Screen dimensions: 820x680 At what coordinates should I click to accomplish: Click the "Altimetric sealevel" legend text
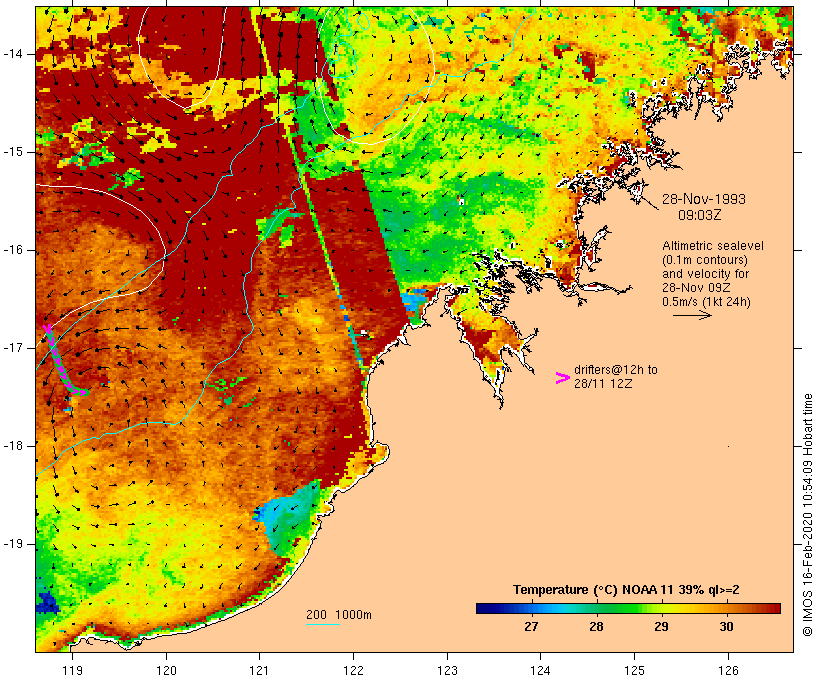pyautogui.click(x=713, y=246)
